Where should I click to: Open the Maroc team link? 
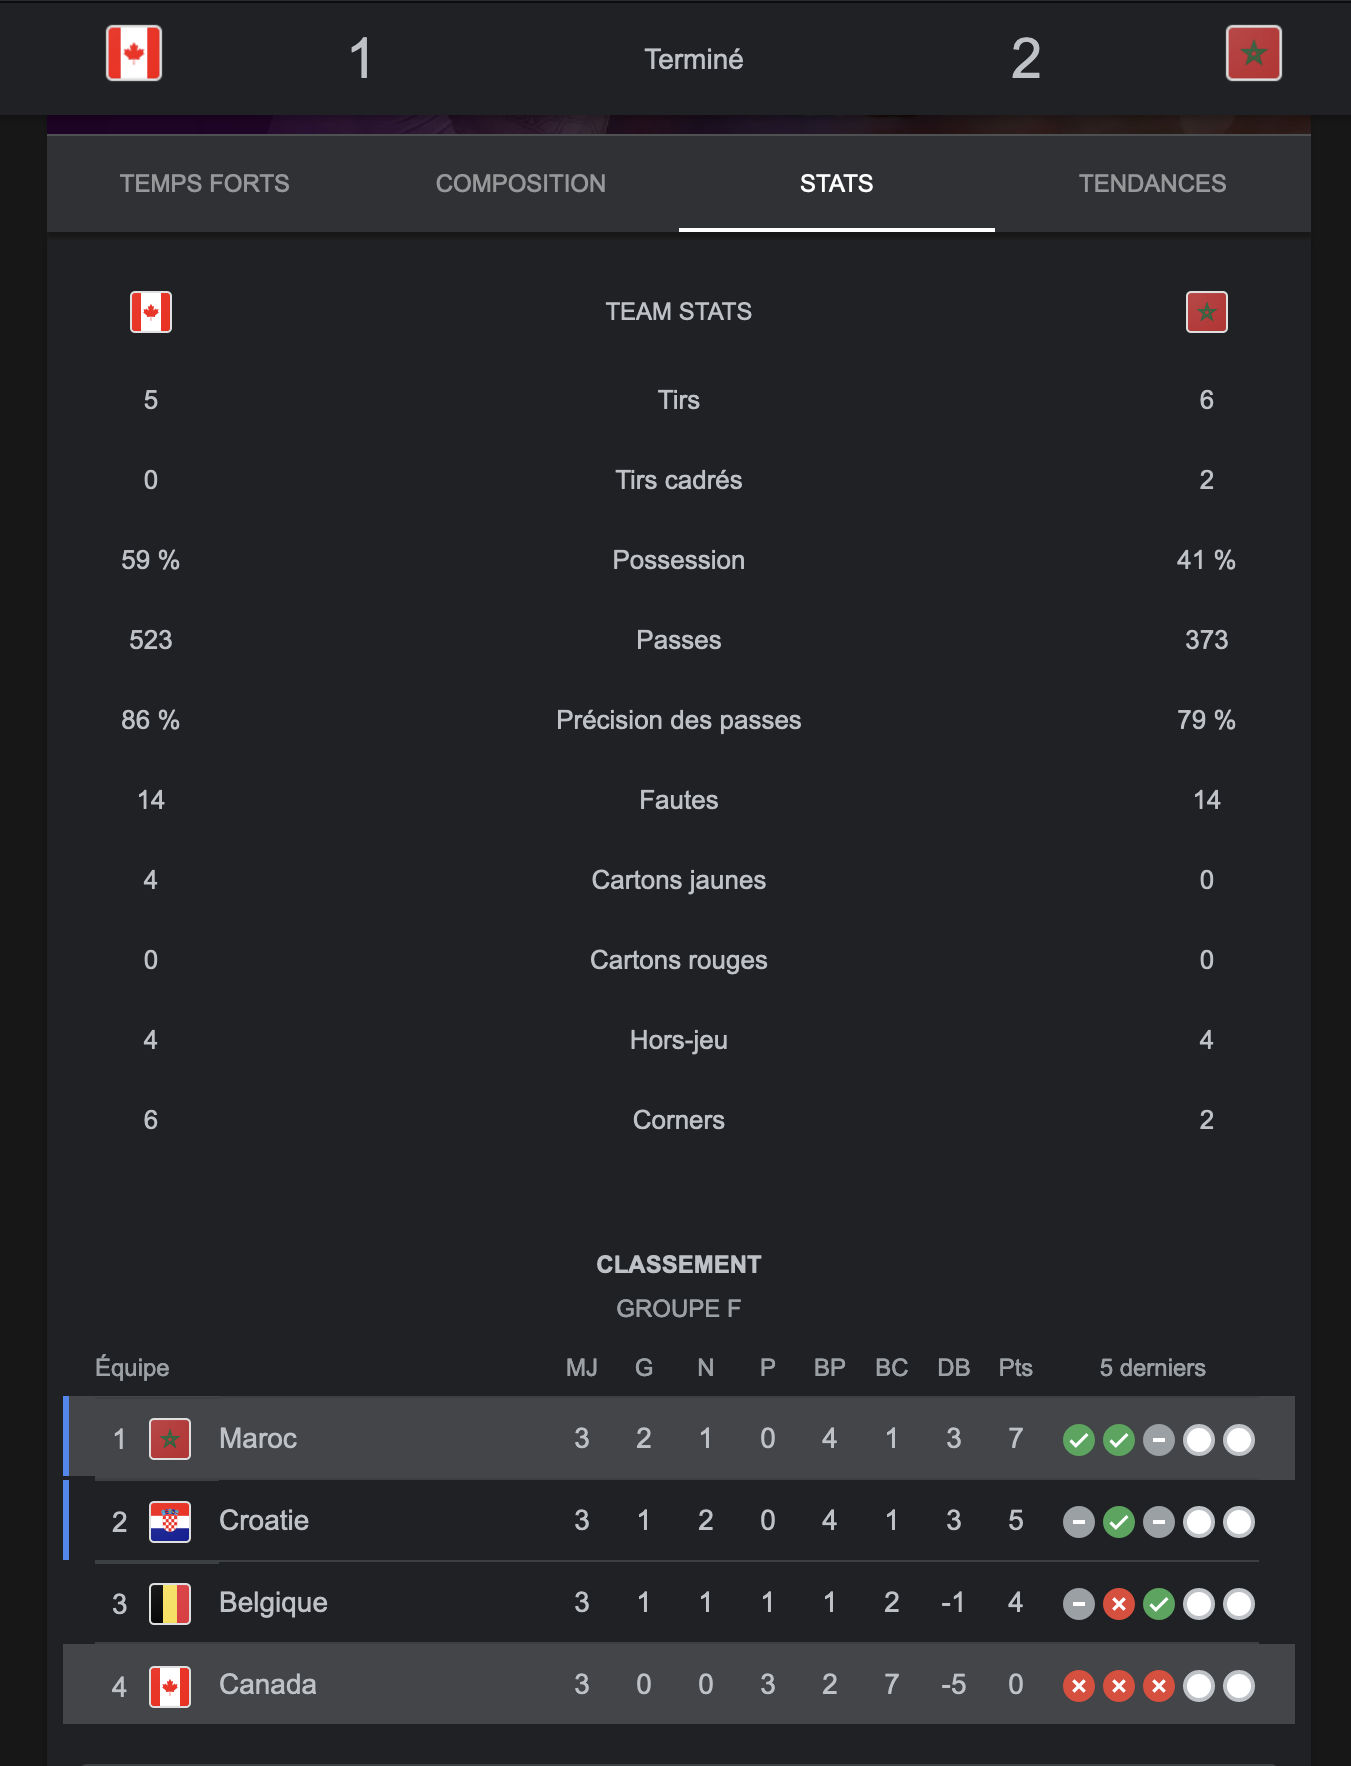click(258, 1439)
